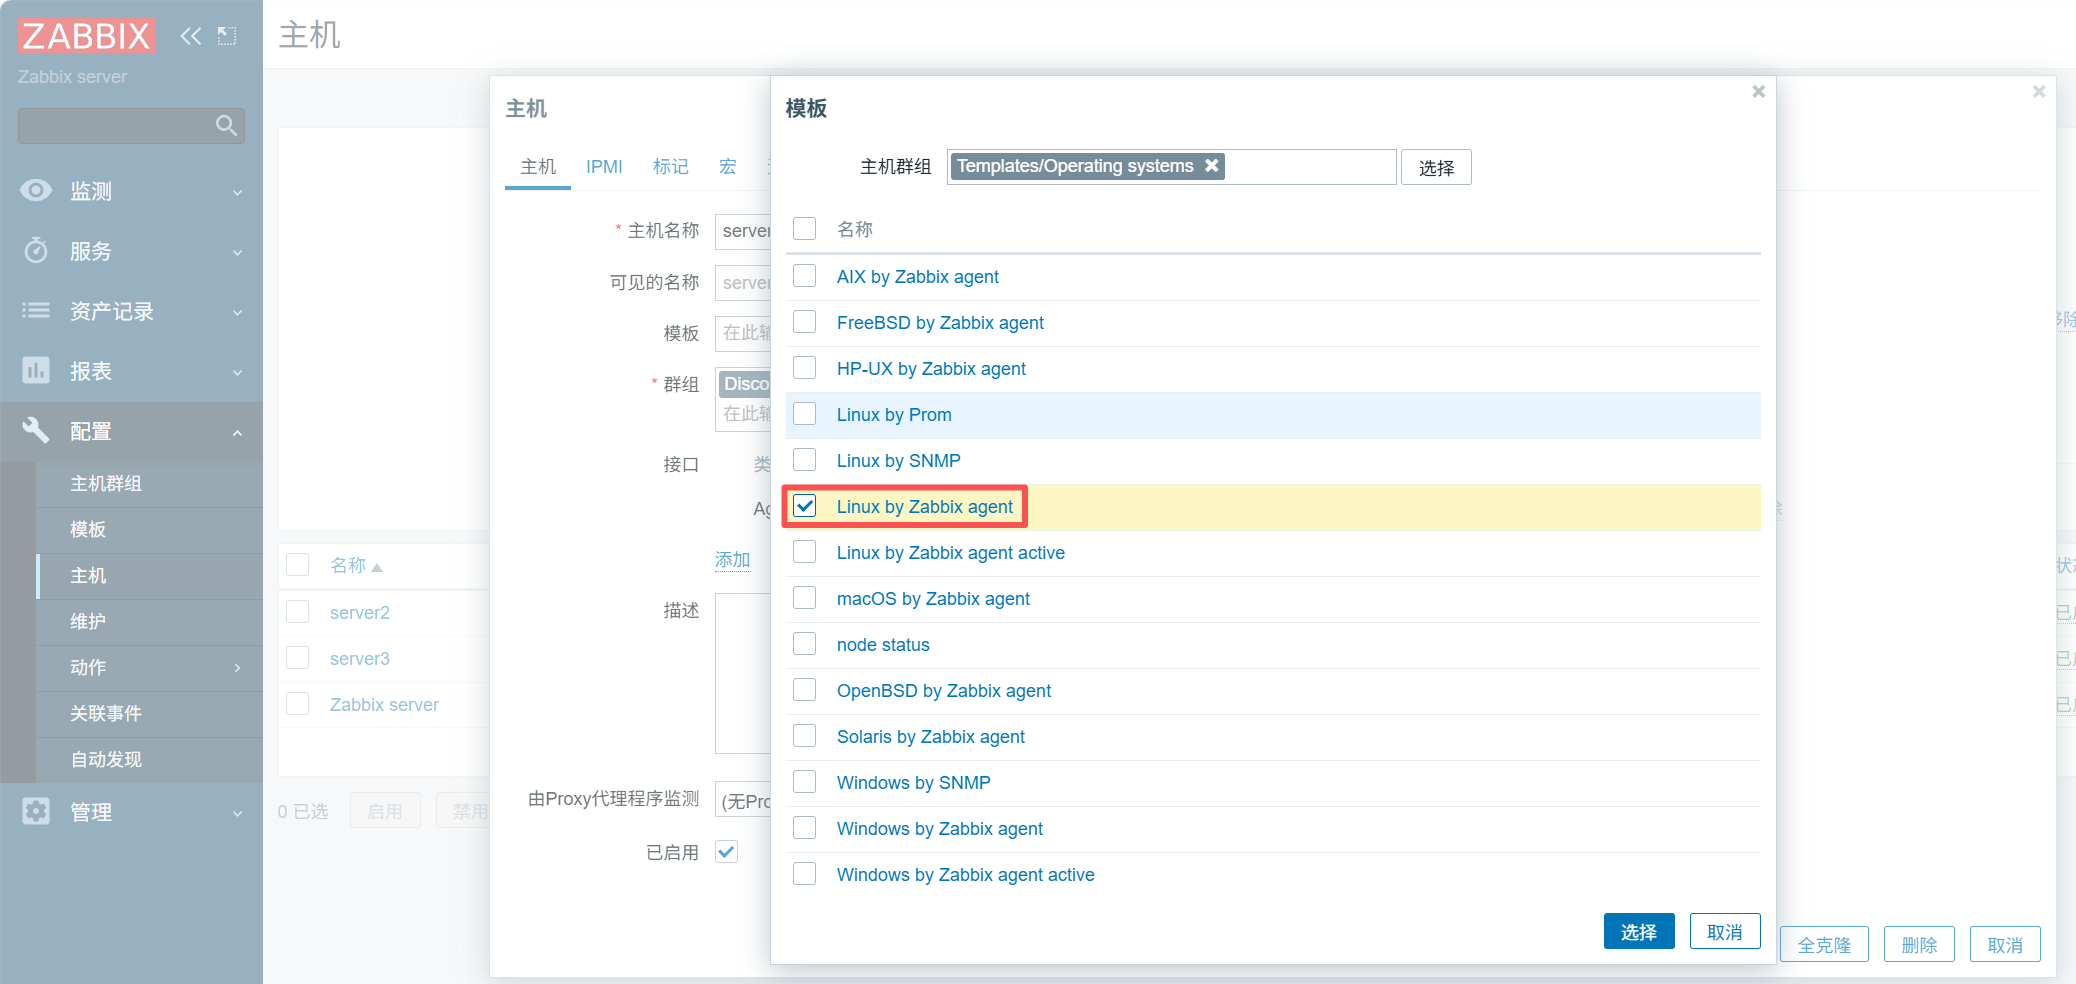Close the 主机 host dialog

click(x=2039, y=92)
